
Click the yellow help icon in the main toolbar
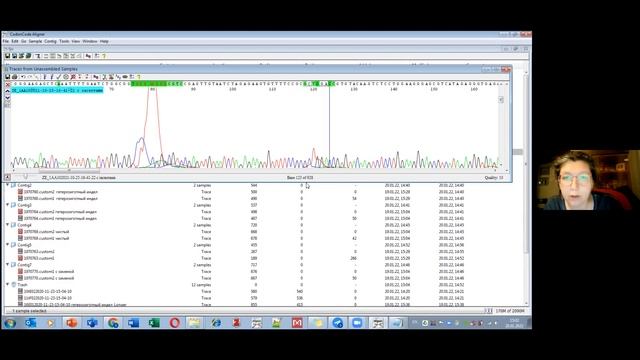tap(104, 56)
